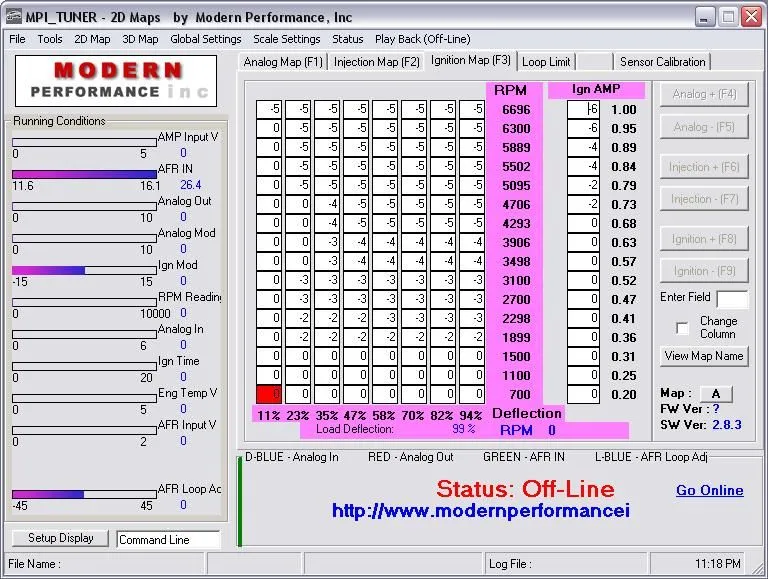Click the 23% column cell in 3100 RPM row
Viewport: 768px width, 579px height.
tap(298, 280)
